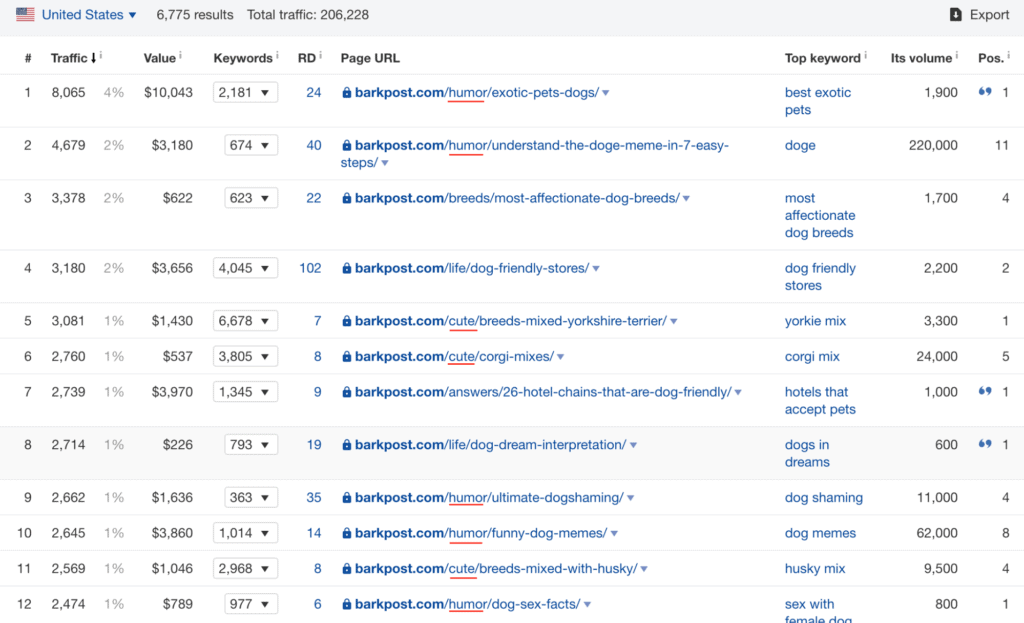Click the RD value 35 link
1024x623 pixels.
click(x=314, y=498)
